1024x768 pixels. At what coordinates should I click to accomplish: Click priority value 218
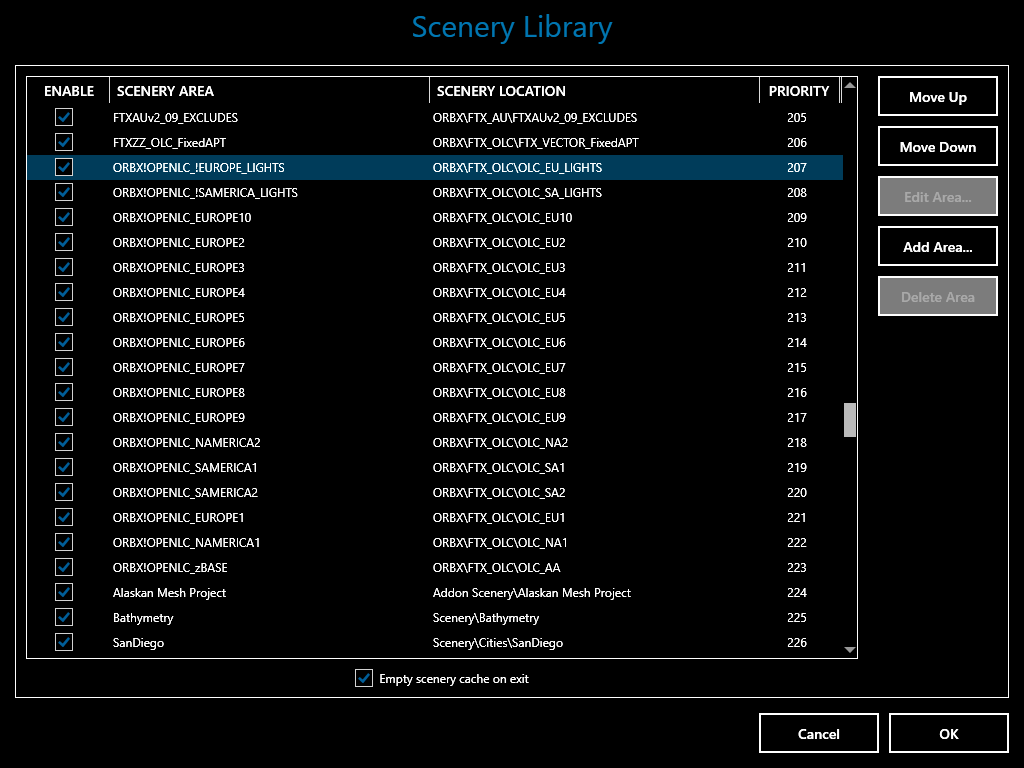click(797, 442)
